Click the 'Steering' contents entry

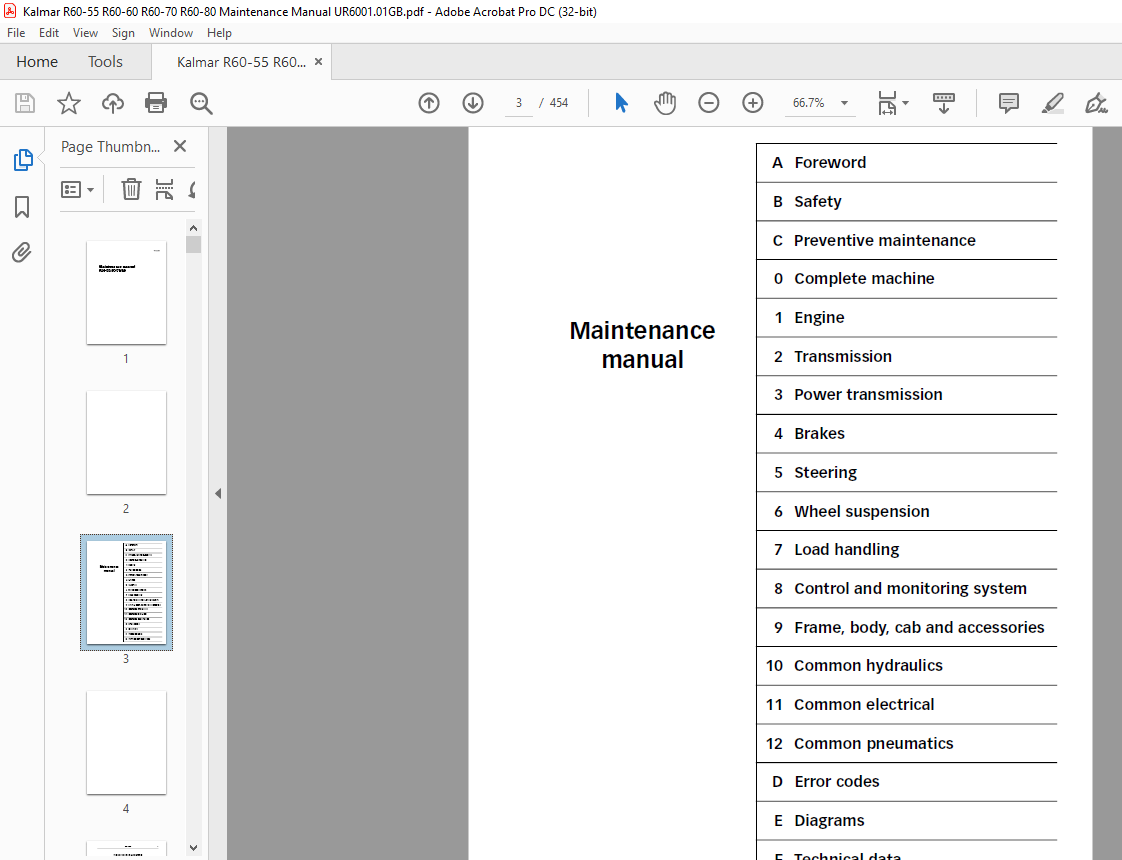[825, 473]
